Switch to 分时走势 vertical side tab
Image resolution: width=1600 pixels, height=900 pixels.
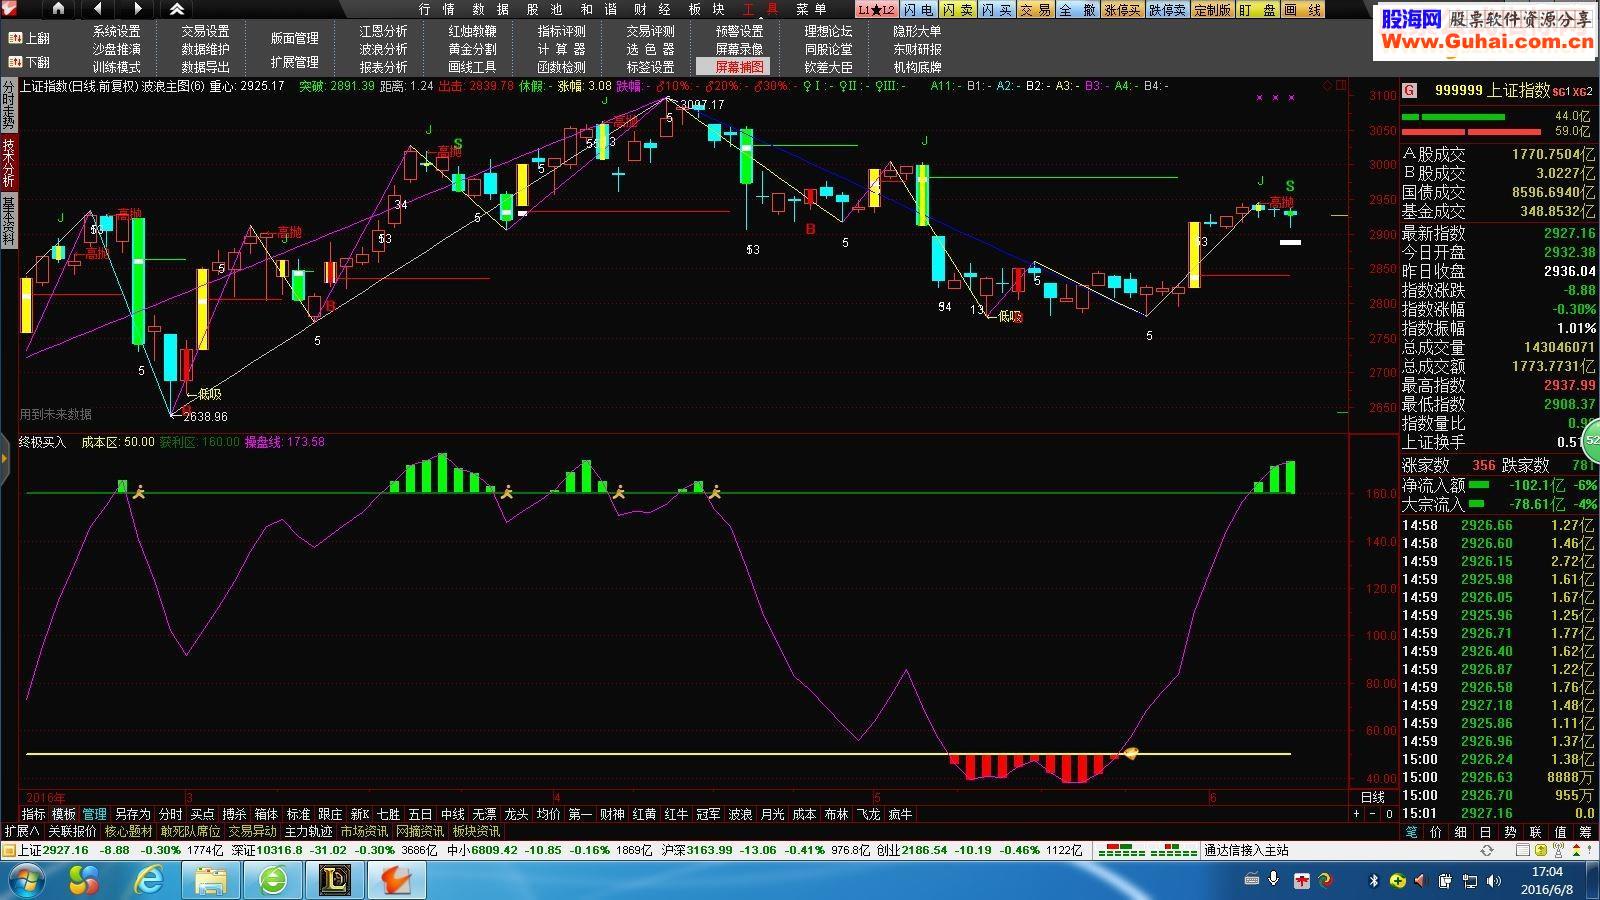pyautogui.click(x=8, y=105)
